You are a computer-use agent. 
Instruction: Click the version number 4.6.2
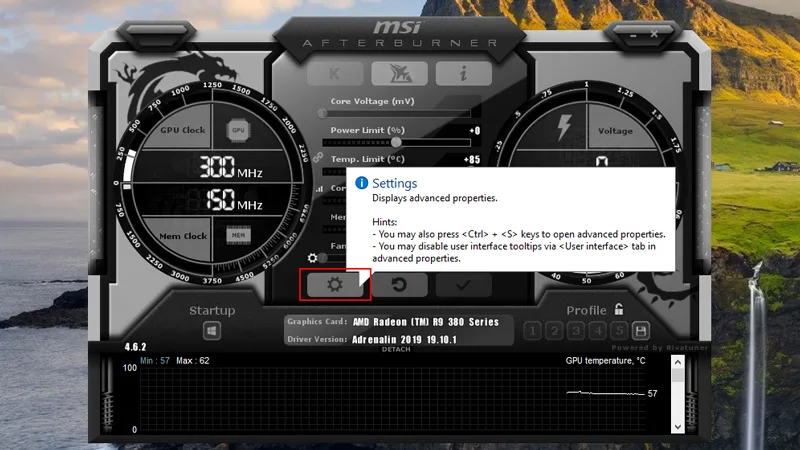[x=135, y=347]
